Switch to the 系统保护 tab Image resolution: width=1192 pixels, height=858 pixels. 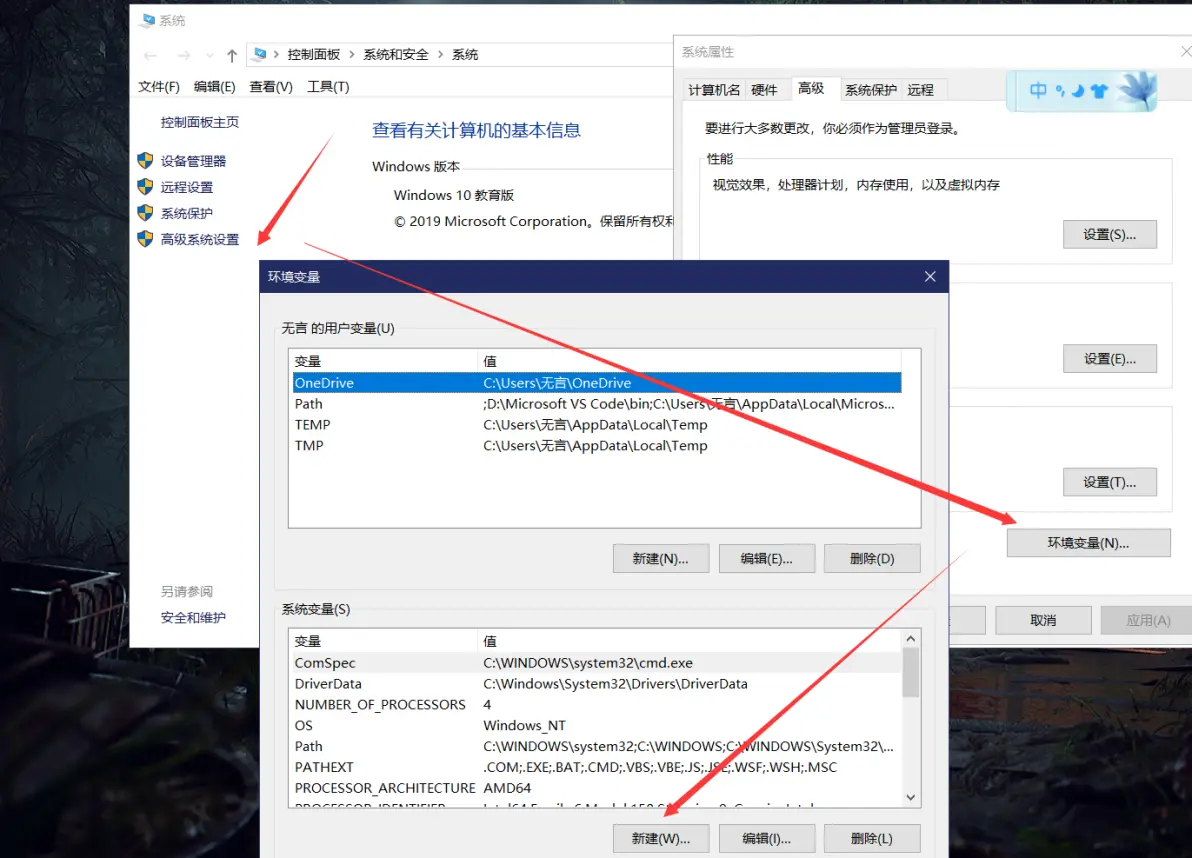tap(870, 90)
